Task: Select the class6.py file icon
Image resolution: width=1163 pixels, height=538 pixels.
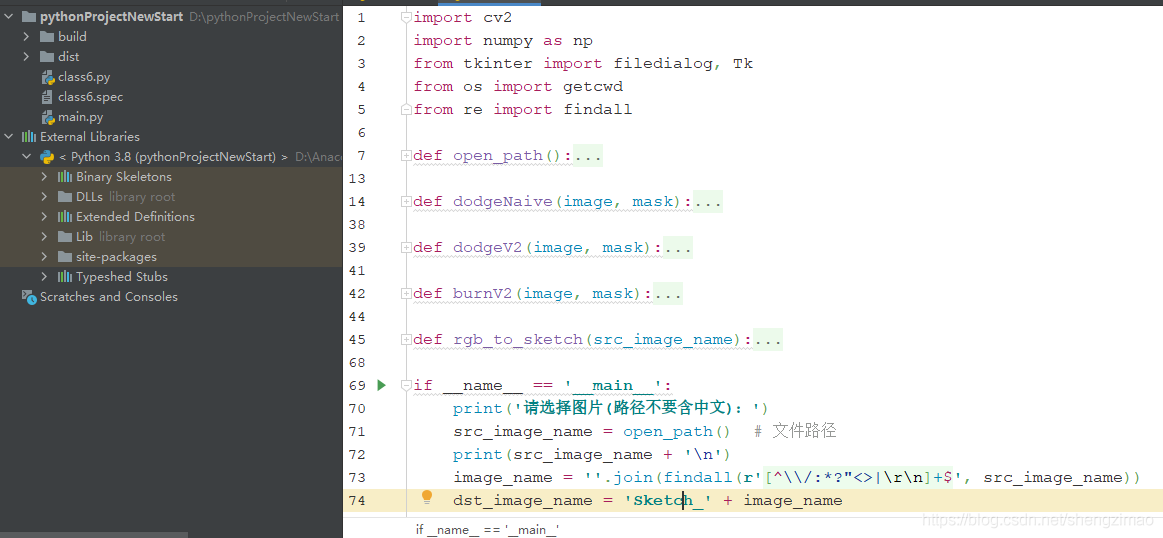Action: [47, 77]
